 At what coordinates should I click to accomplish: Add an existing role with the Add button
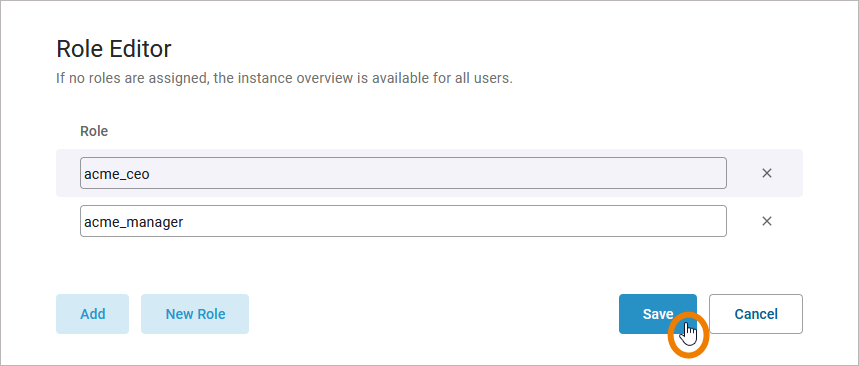pyautogui.click(x=93, y=314)
